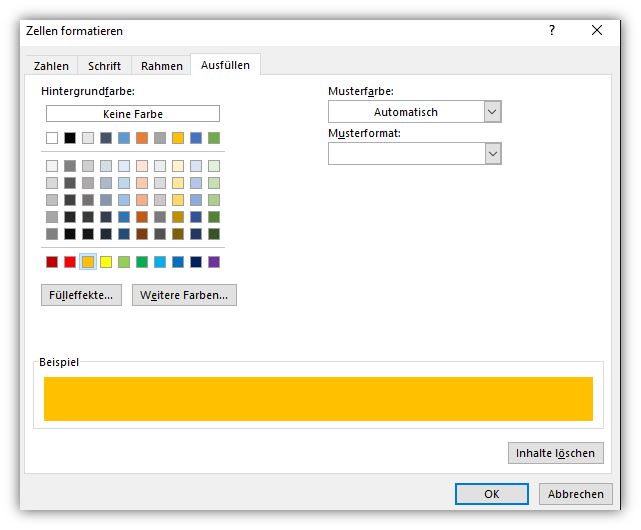
Task: Pick the selected gold-orange standard color
Action: coord(88,262)
